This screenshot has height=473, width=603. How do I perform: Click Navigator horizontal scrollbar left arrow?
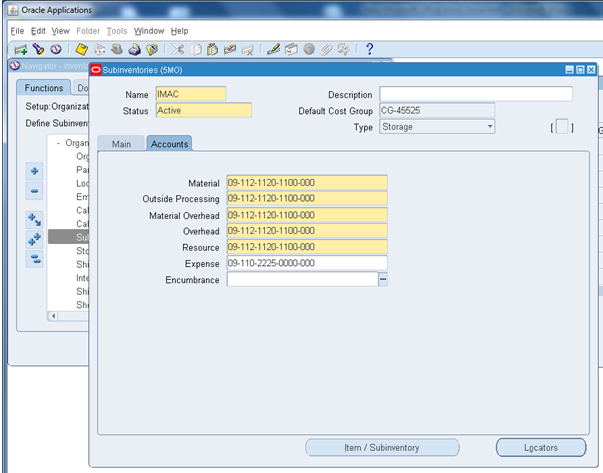click(x=53, y=316)
